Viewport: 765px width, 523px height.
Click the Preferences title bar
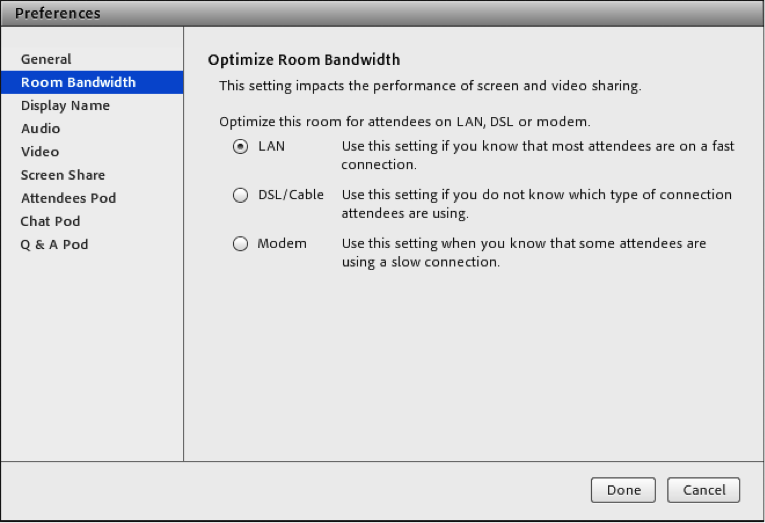coord(382,14)
